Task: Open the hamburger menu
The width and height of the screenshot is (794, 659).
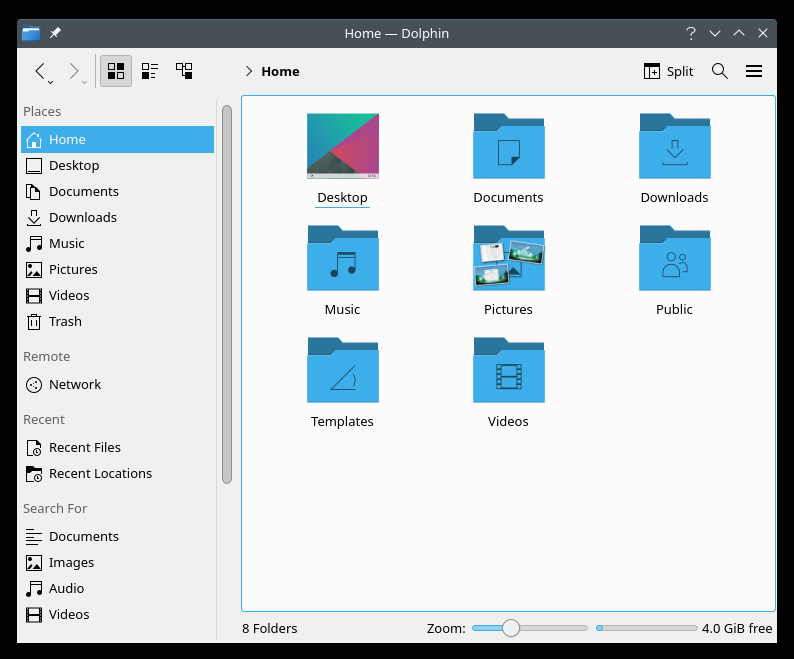Action: [754, 71]
